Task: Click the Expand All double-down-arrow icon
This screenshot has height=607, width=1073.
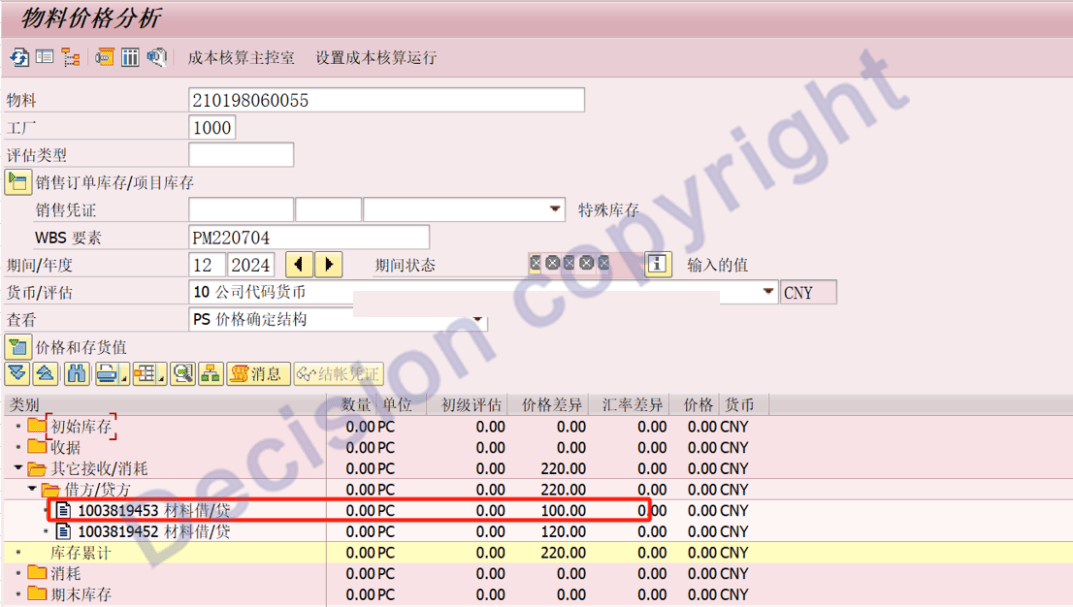Action: click(x=17, y=374)
